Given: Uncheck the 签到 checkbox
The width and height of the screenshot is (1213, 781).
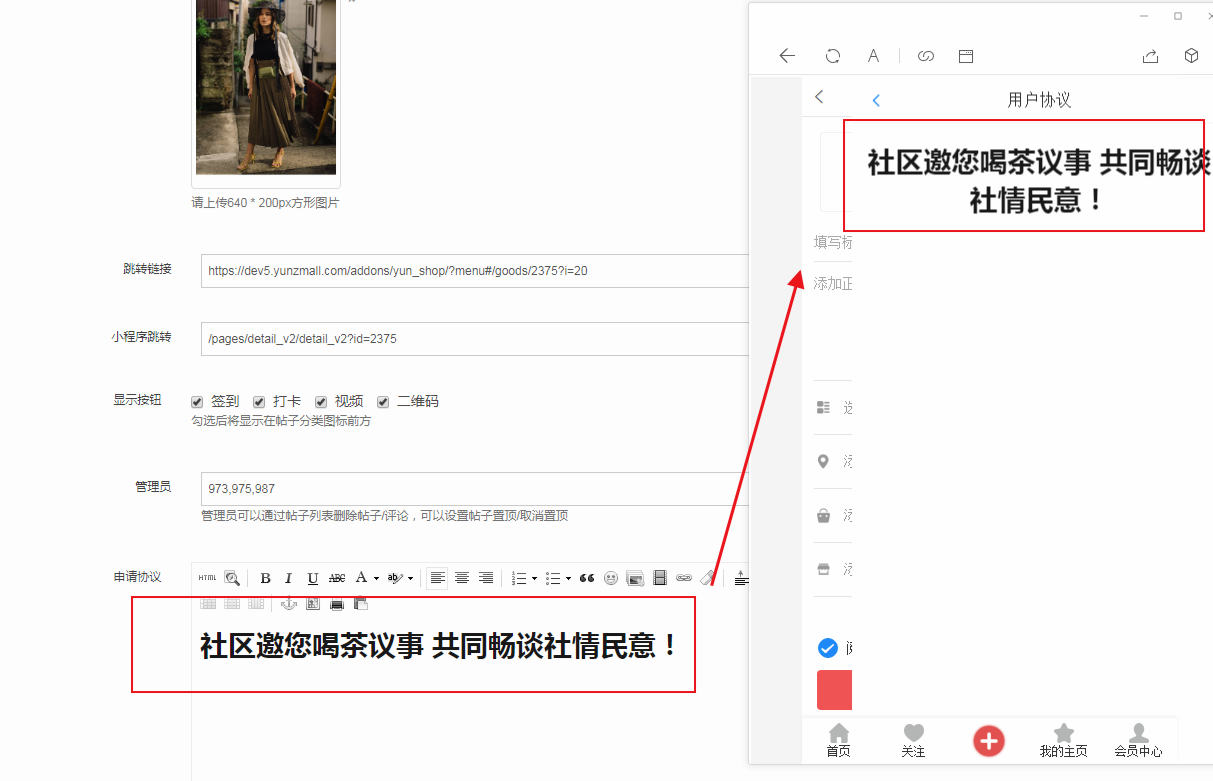Looking at the screenshot, I should pos(197,402).
